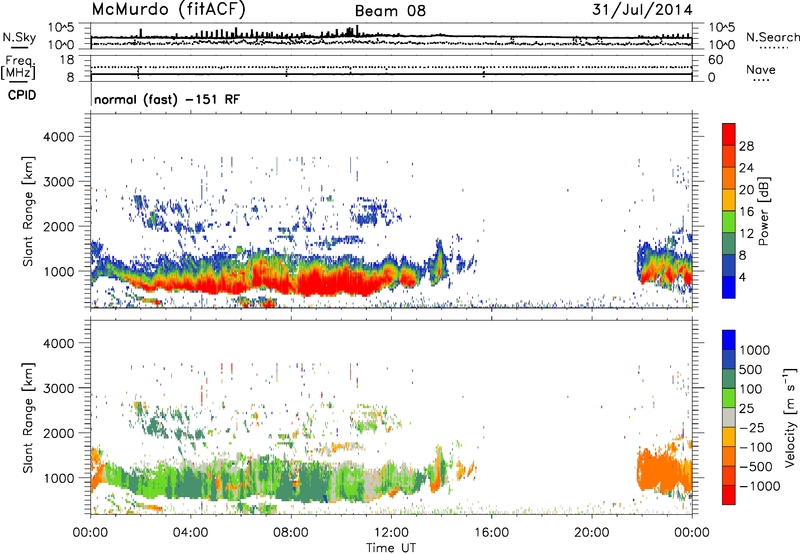The width and height of the screenshot is (800, 554).
Task: Select the N.Sky legend label
Action: [x=19, y=37]
